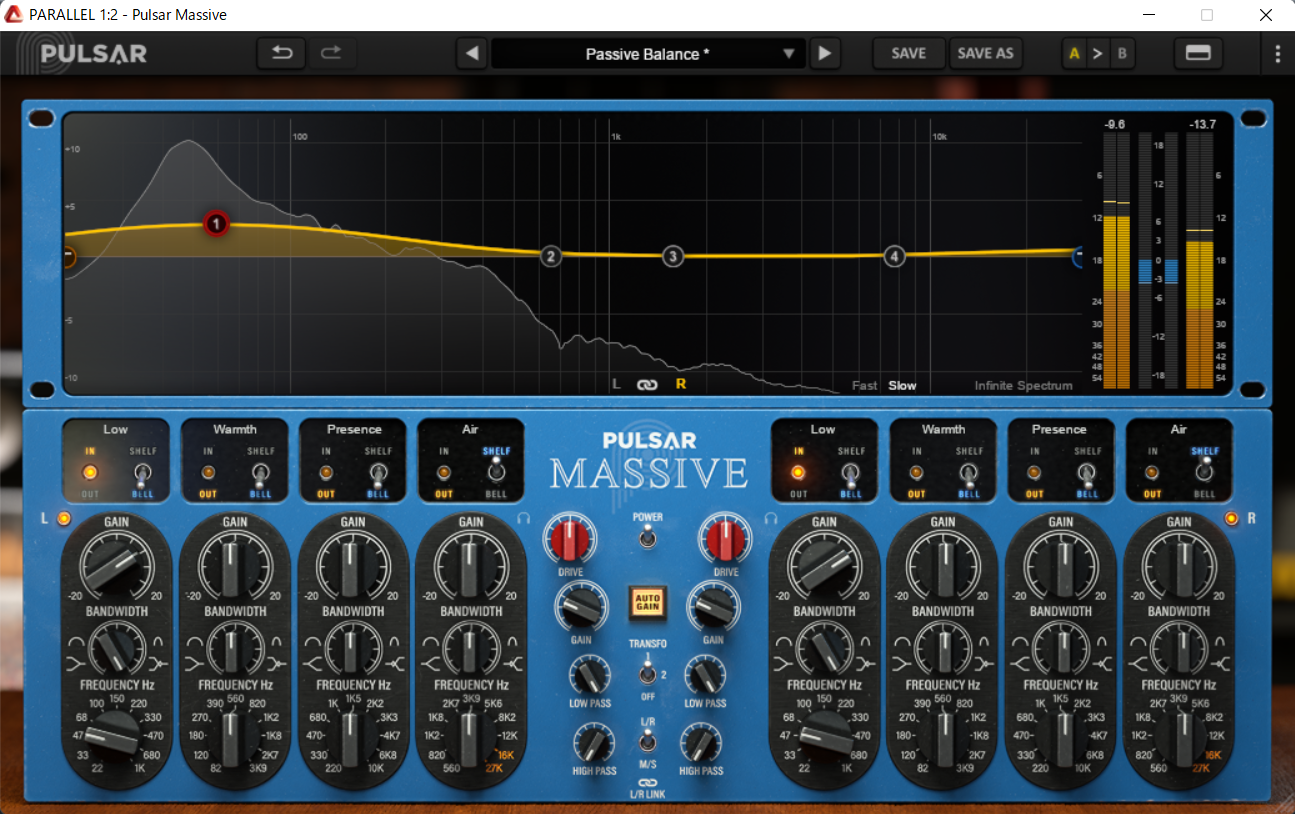Solo right channel with headphone icon
Viewport: 1295px width, 814px height.
pos(771,518)
